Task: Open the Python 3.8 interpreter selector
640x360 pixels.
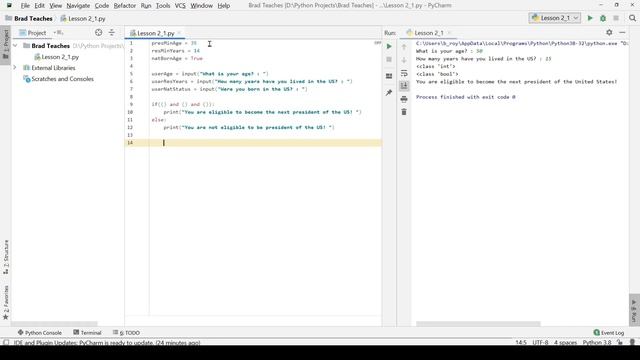Action: (x=597, y=342)
